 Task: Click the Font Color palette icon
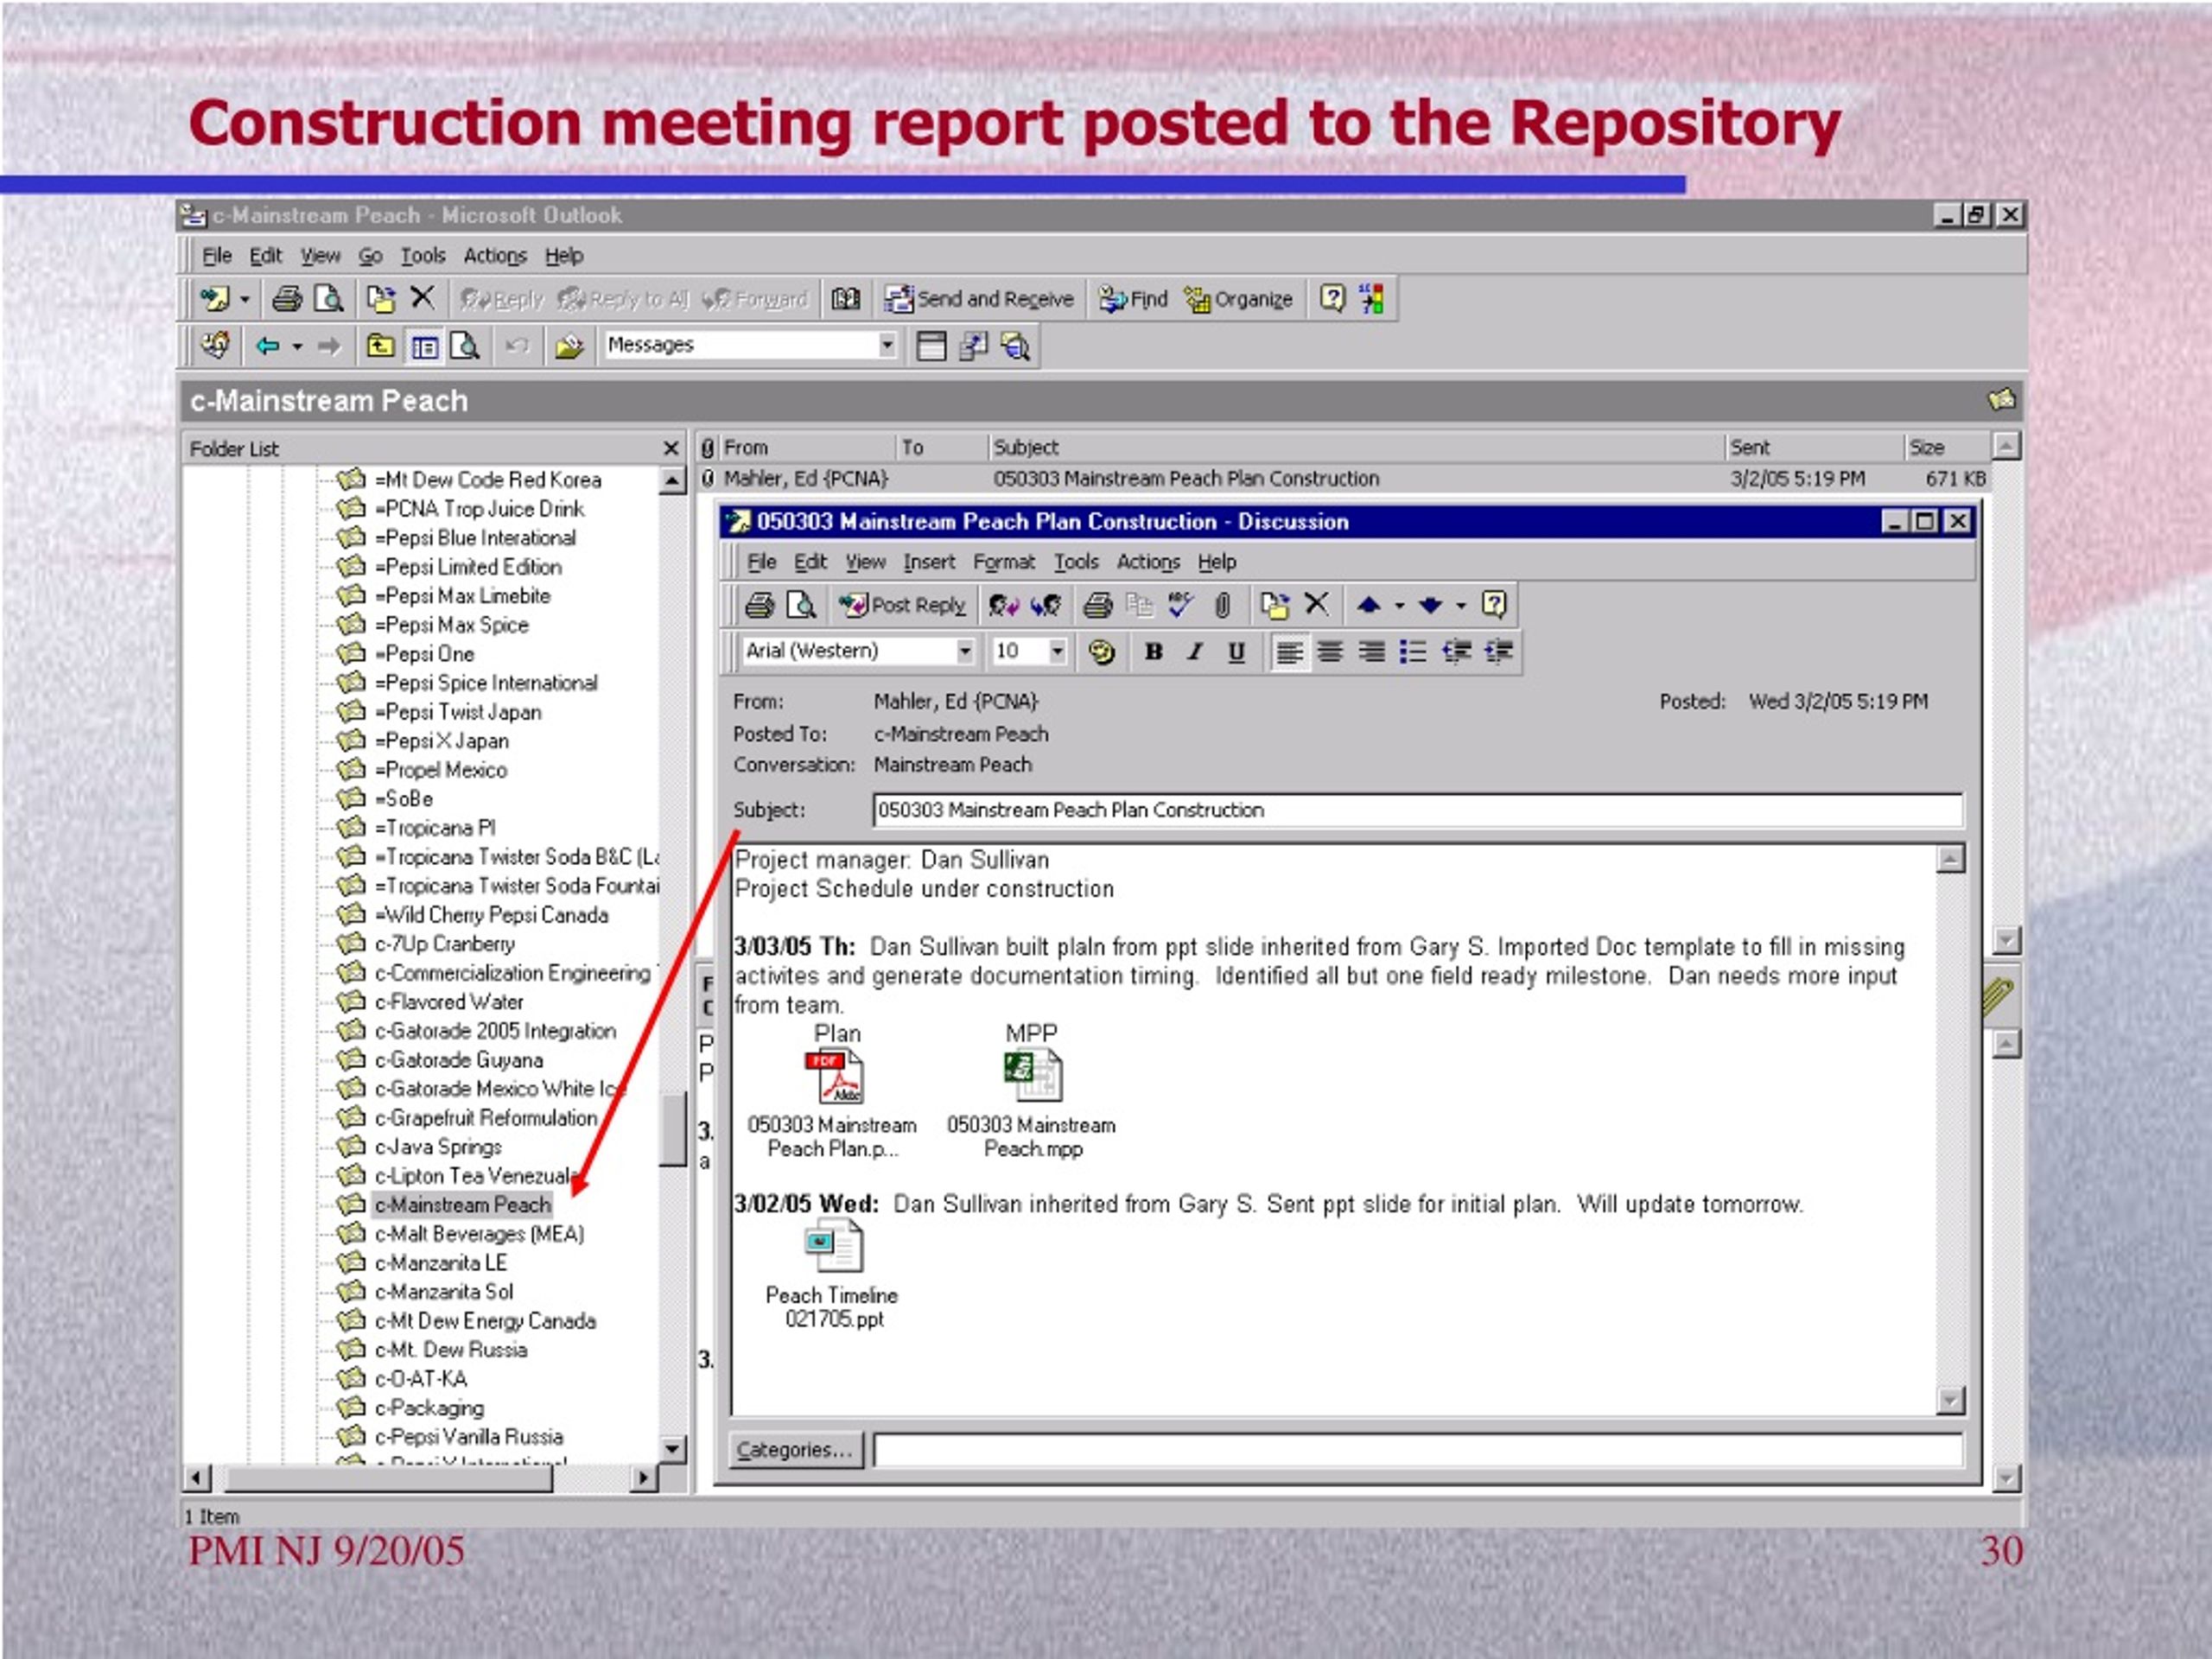[1102, 652]
